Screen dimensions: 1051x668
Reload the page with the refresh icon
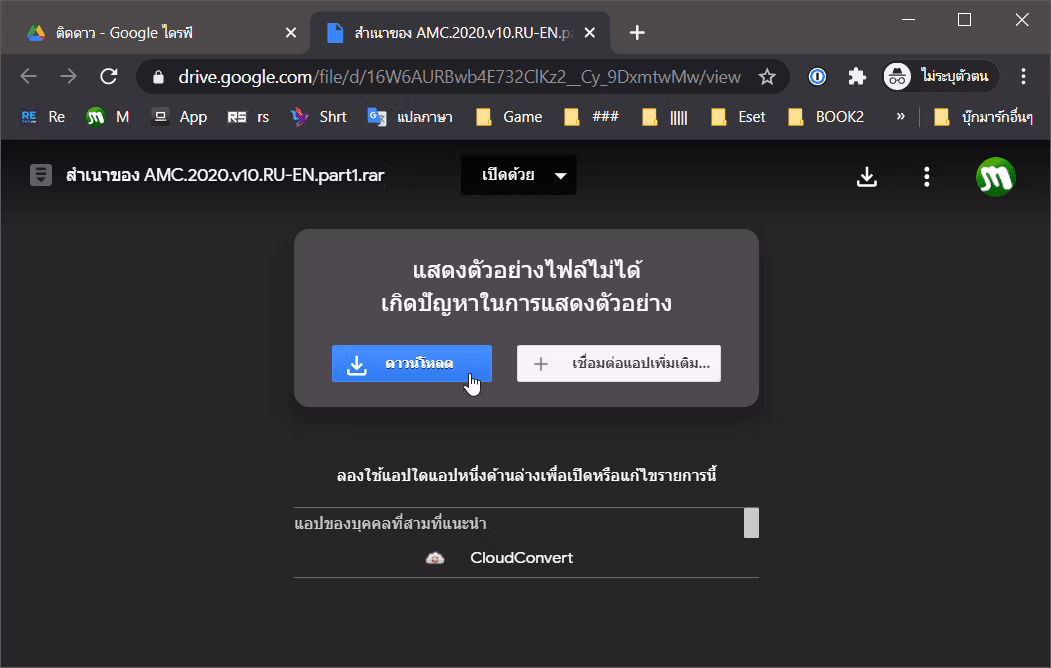pyautogui.click(x=109, y=76)
